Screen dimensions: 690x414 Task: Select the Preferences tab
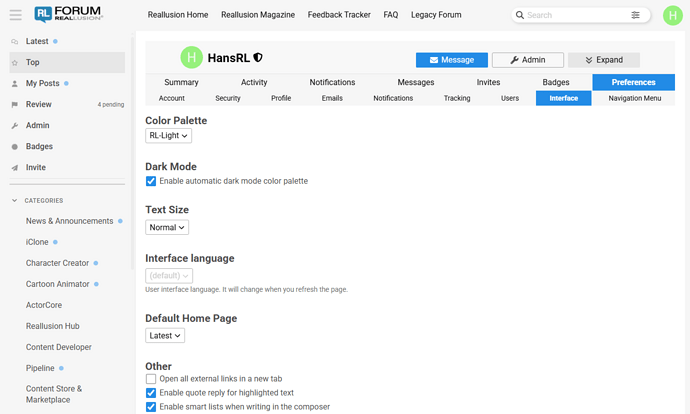click(x=633, y=82)
